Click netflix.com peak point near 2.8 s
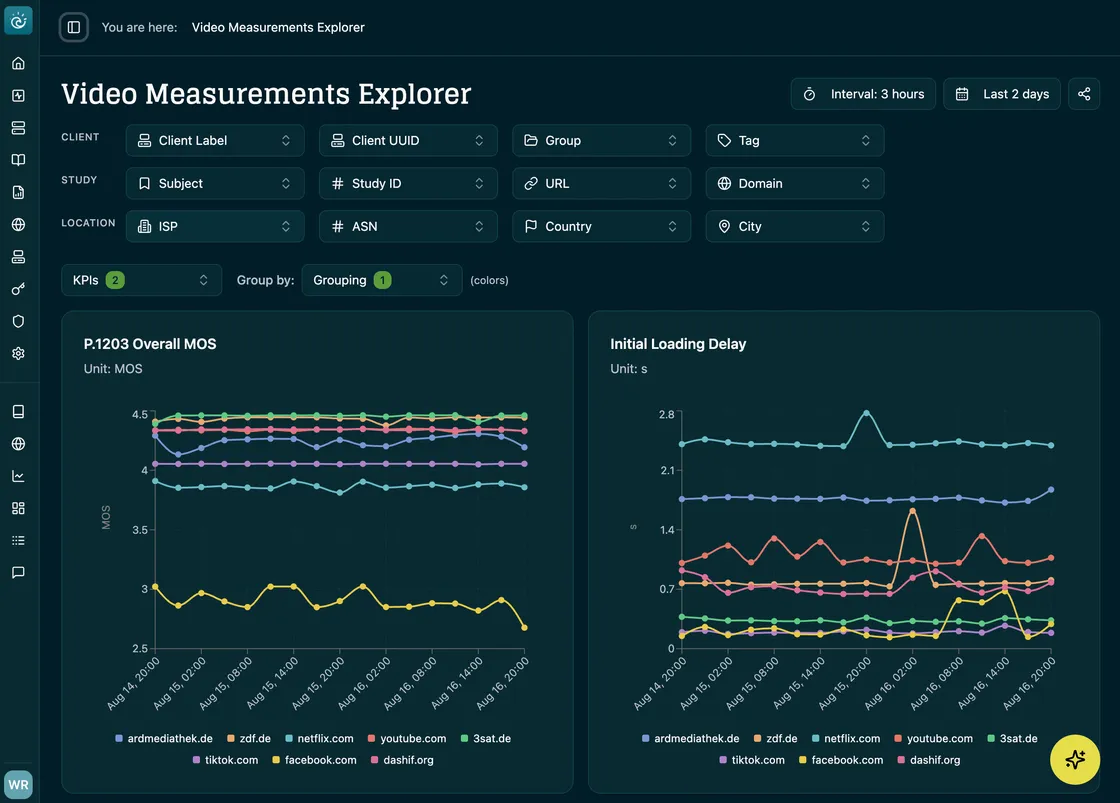This screenshot has width=1120, height=803. point(866,413)
